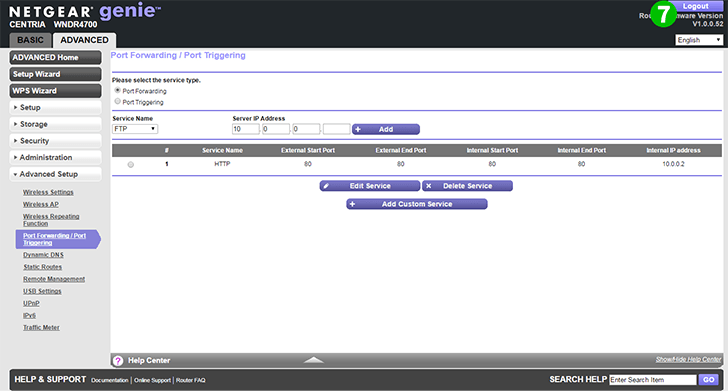The image size is (728, 391).
Task: Open Port Forwarding / Port Triggering link
Action: 54,239
